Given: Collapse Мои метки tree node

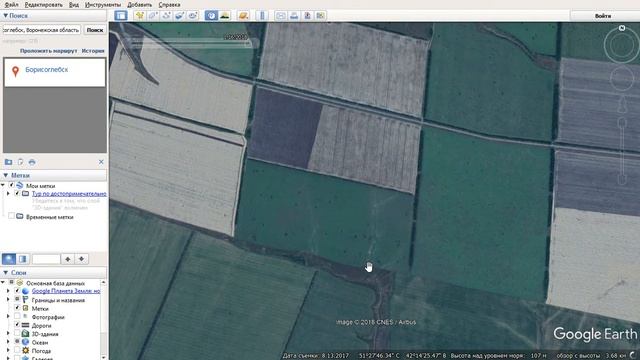Looking at the screenshot, I should click(x=3, y=185).
